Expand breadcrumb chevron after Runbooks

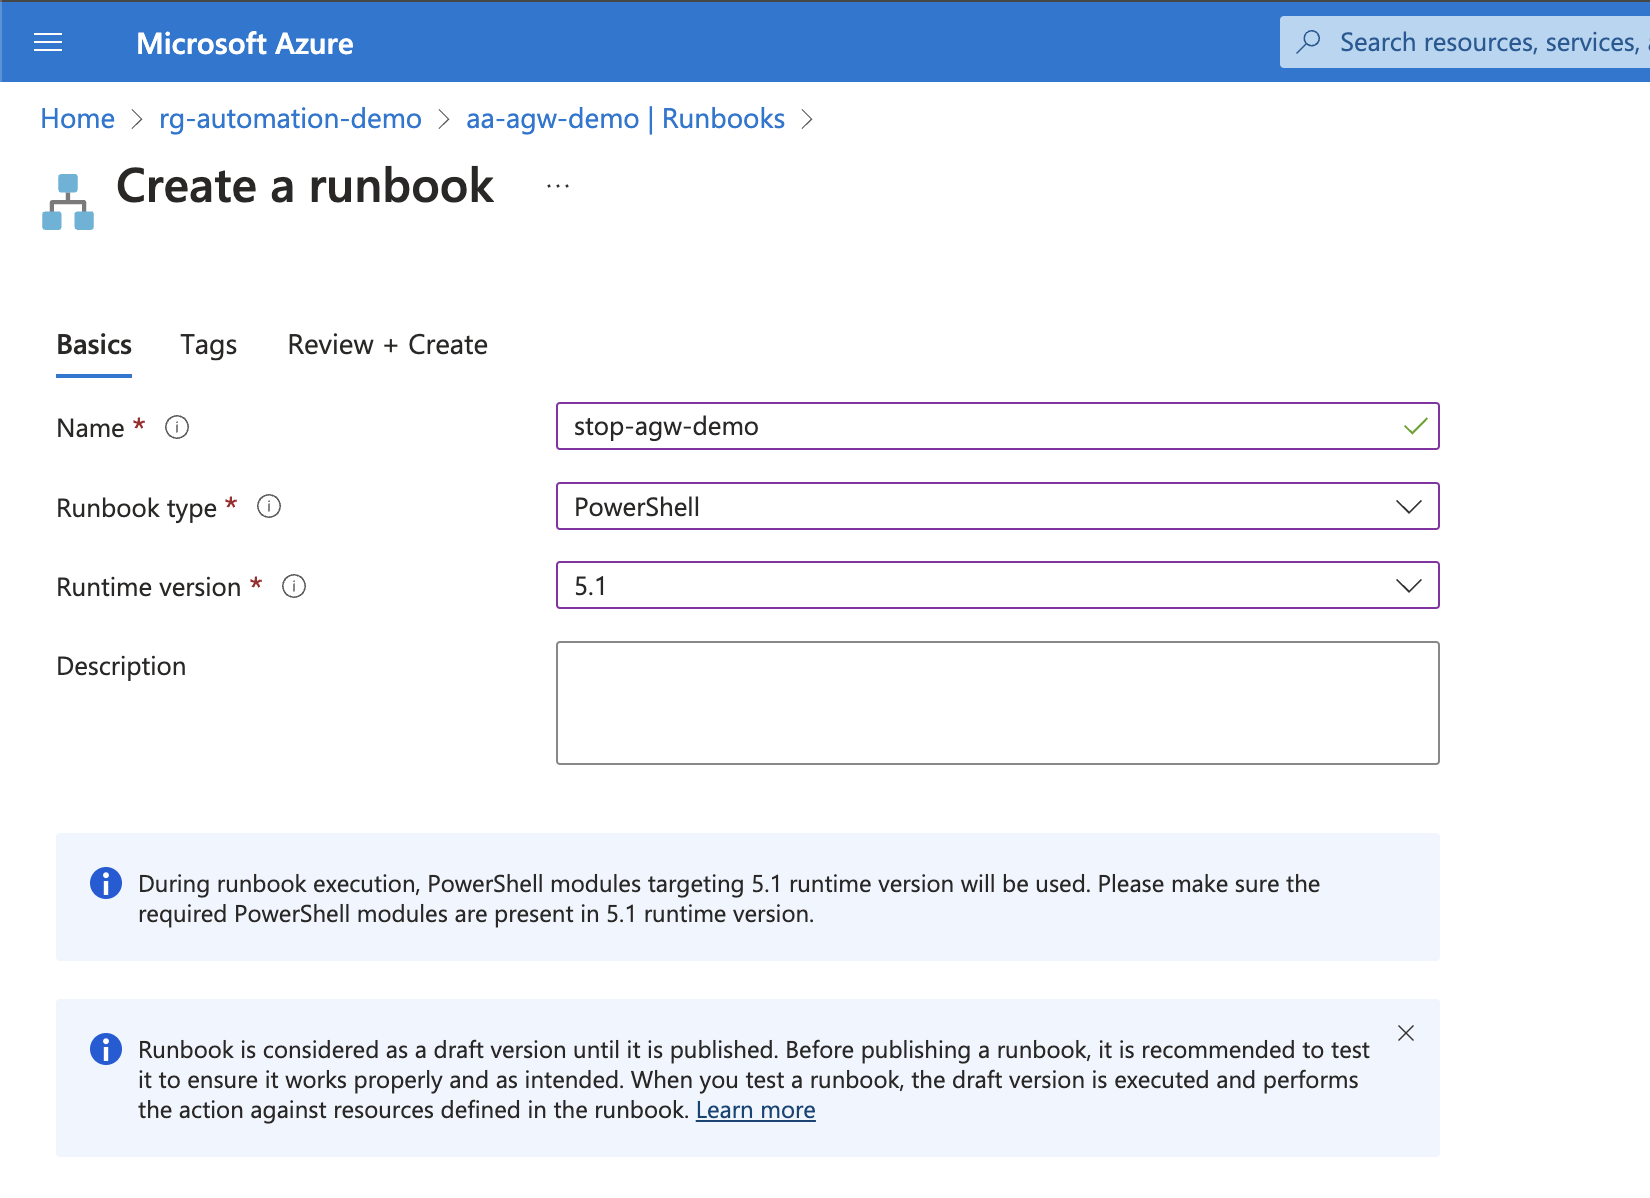pyautogui.click(x=808, y=119)
